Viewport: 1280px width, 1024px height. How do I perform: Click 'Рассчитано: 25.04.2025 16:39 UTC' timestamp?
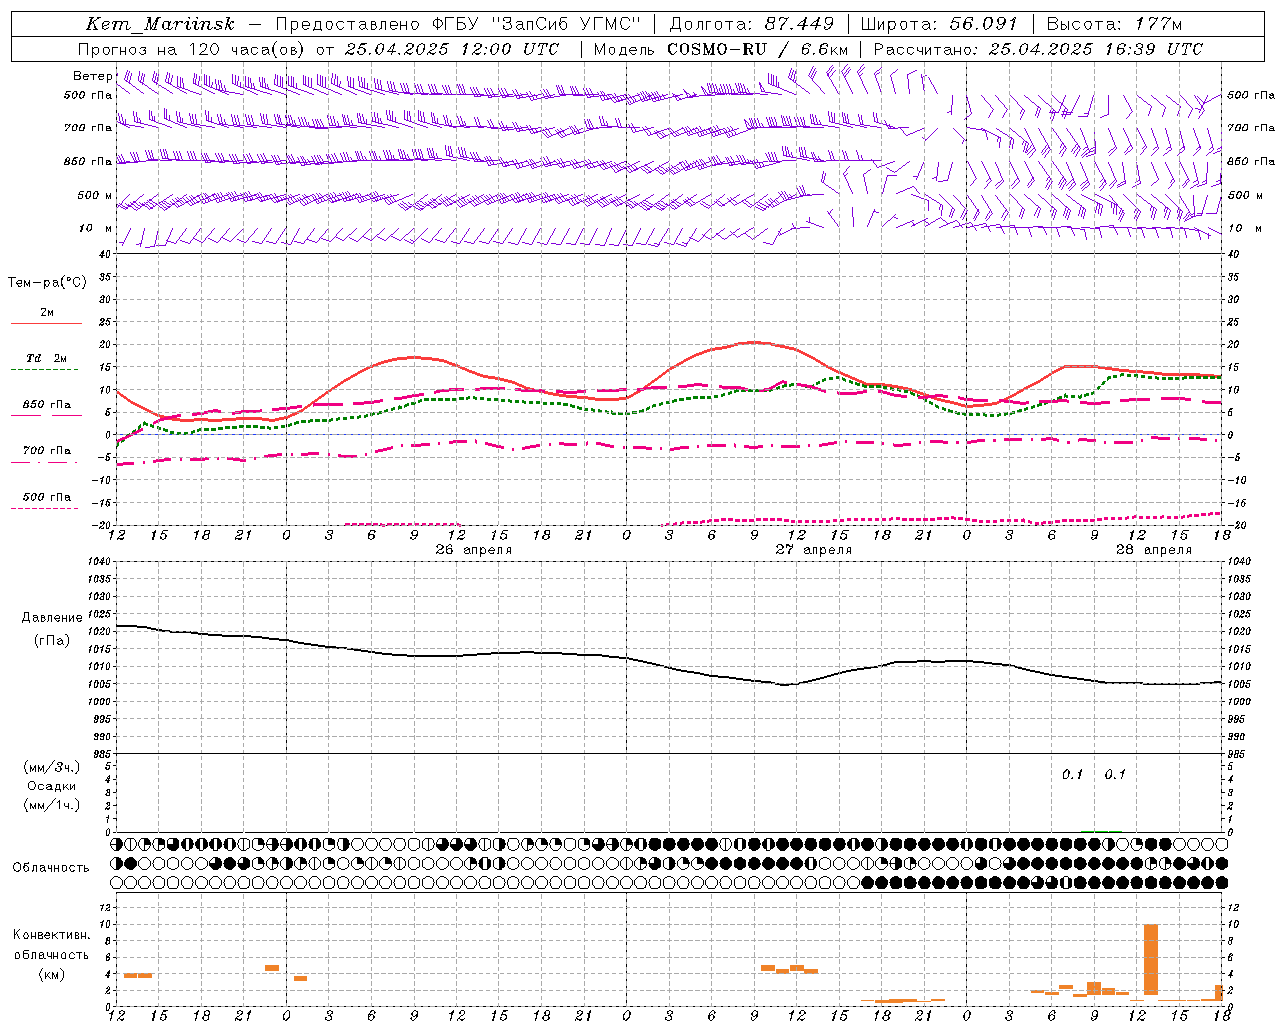pos(1038,49)
